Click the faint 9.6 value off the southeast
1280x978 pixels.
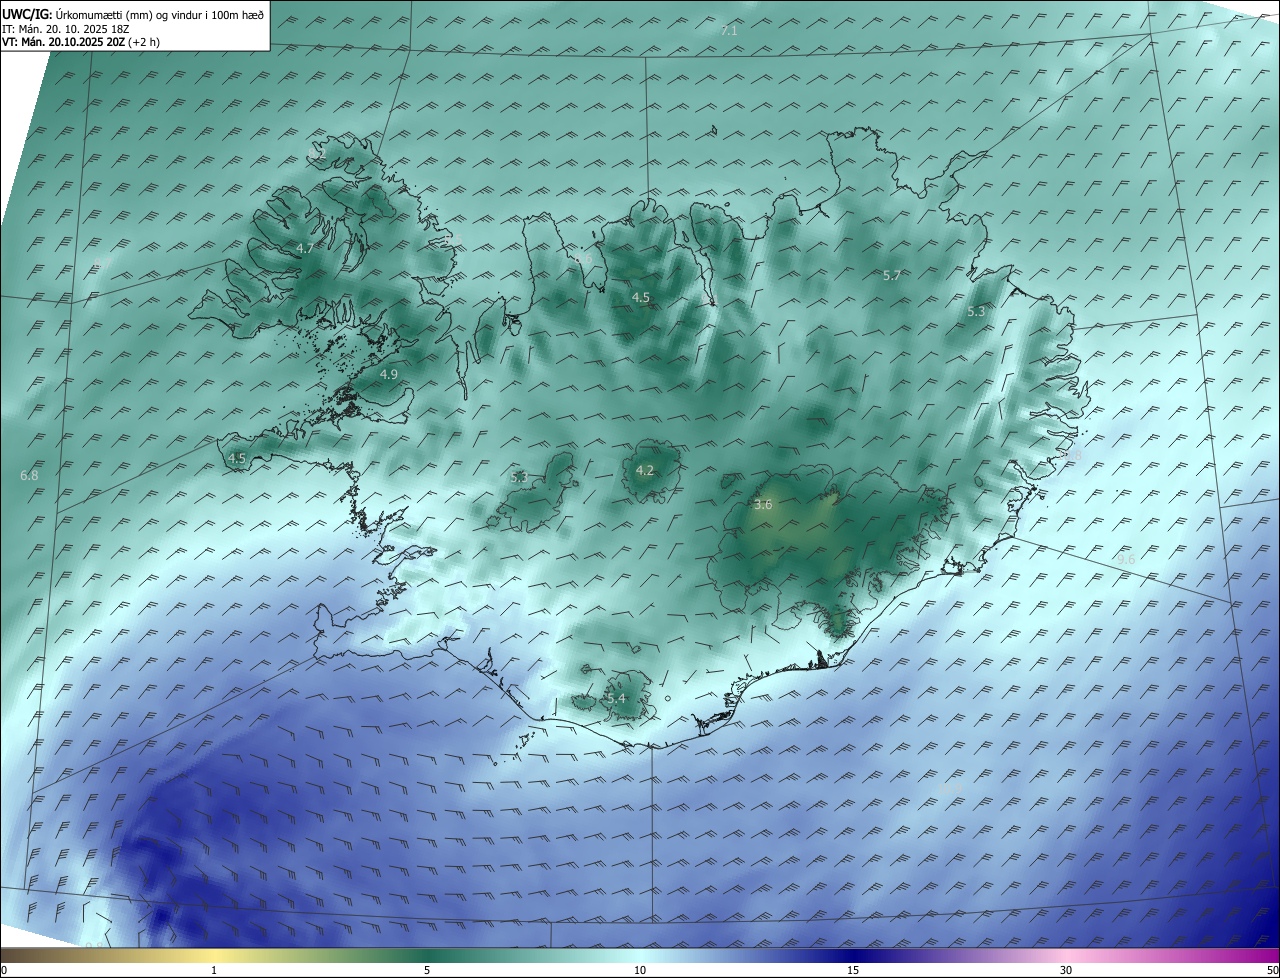coord(1127,560)
